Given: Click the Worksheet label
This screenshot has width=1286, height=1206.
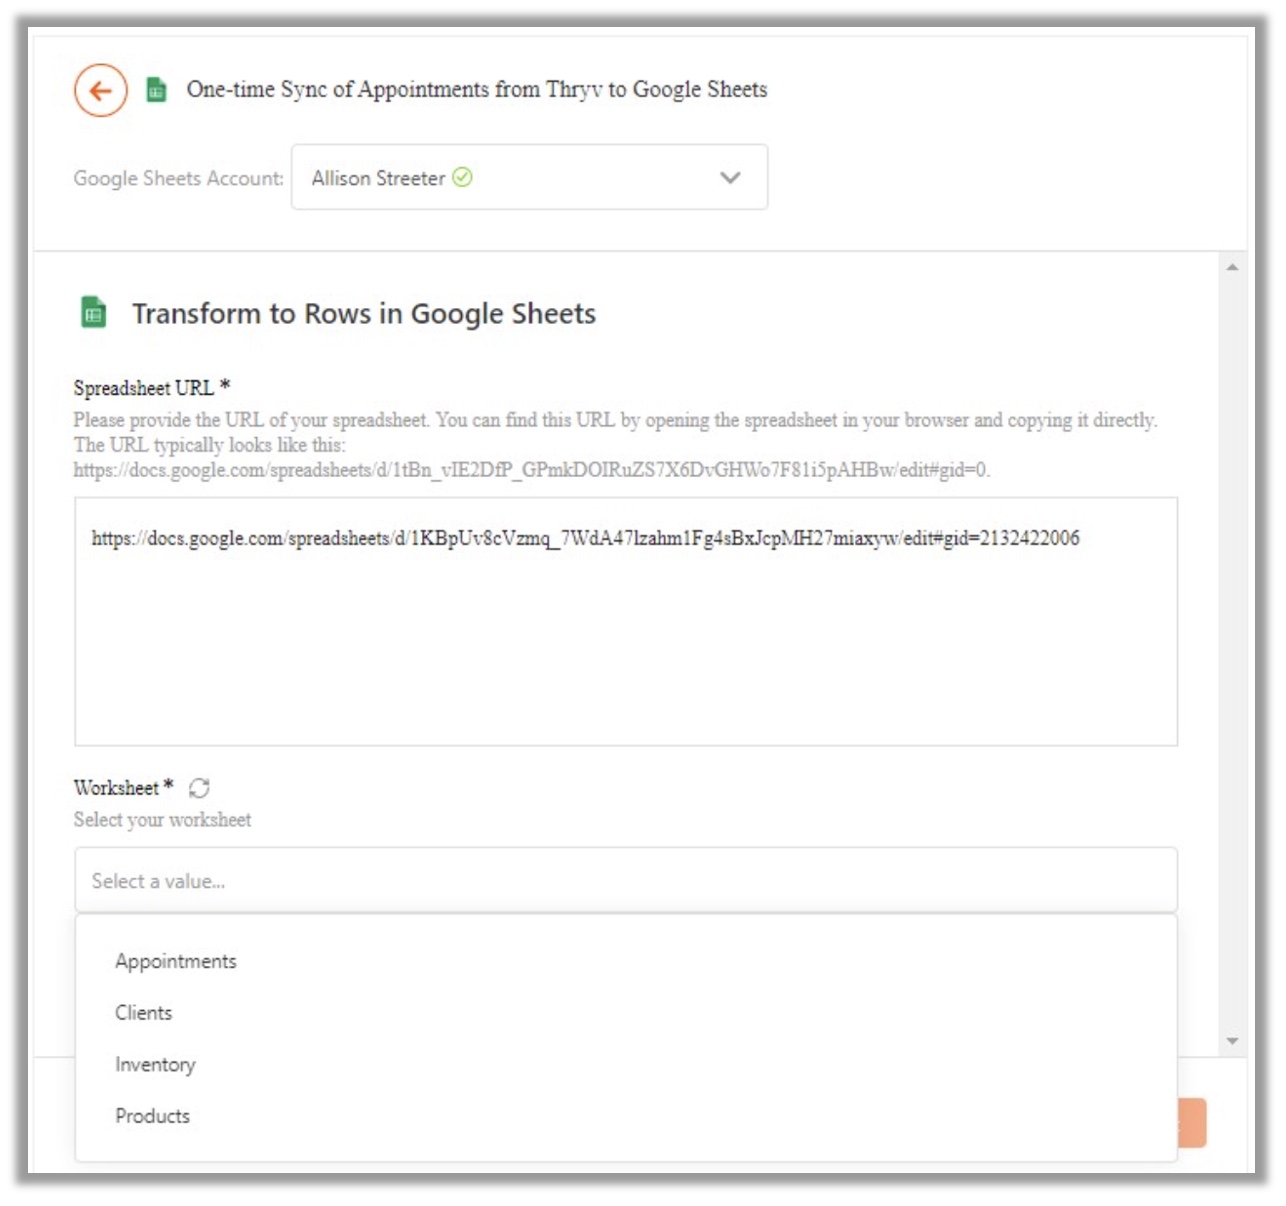Looking at the screenshot, I should [x=123, y=787].
